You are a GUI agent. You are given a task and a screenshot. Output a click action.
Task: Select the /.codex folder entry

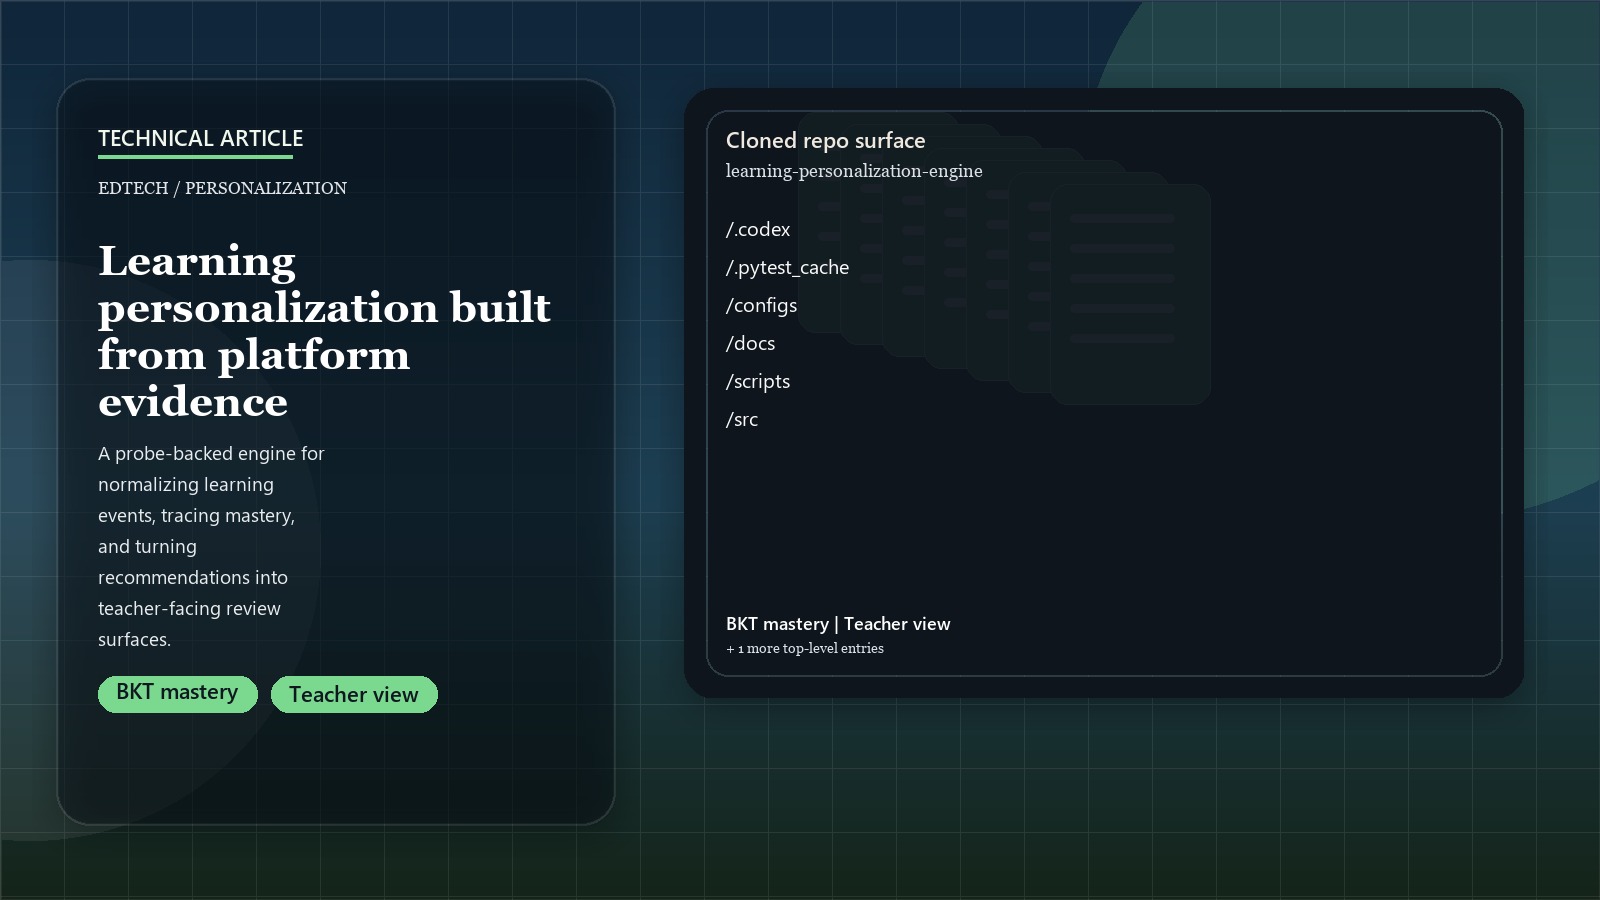coord(758,229)
